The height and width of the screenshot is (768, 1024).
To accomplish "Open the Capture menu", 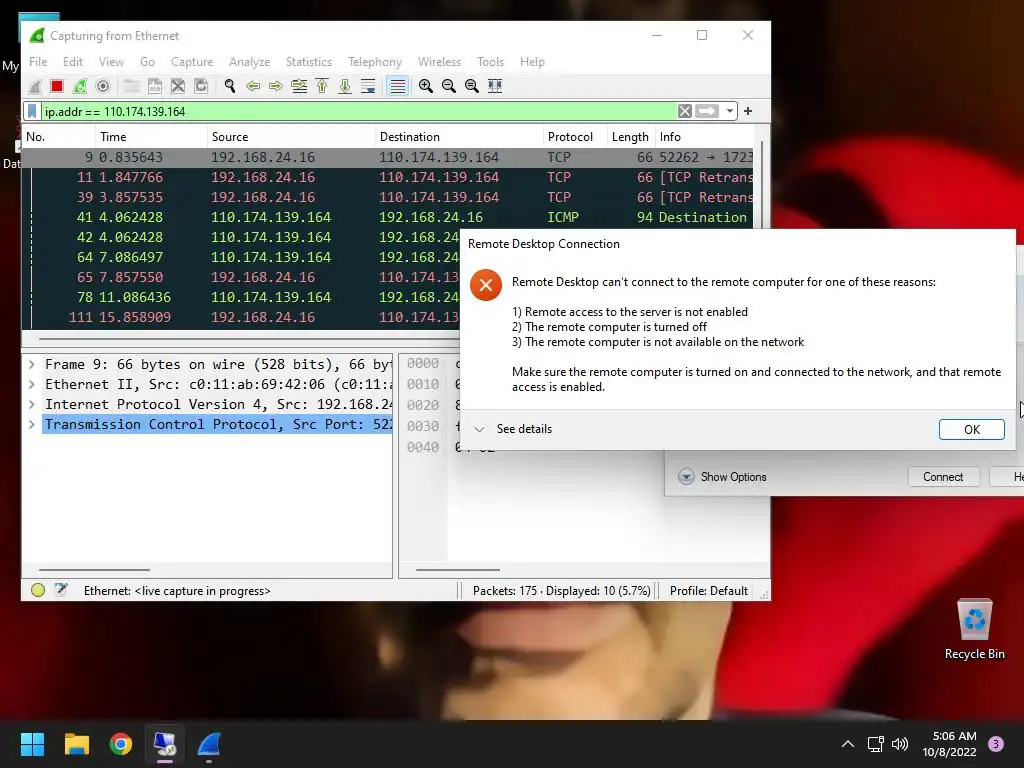I will pos(192,61).
